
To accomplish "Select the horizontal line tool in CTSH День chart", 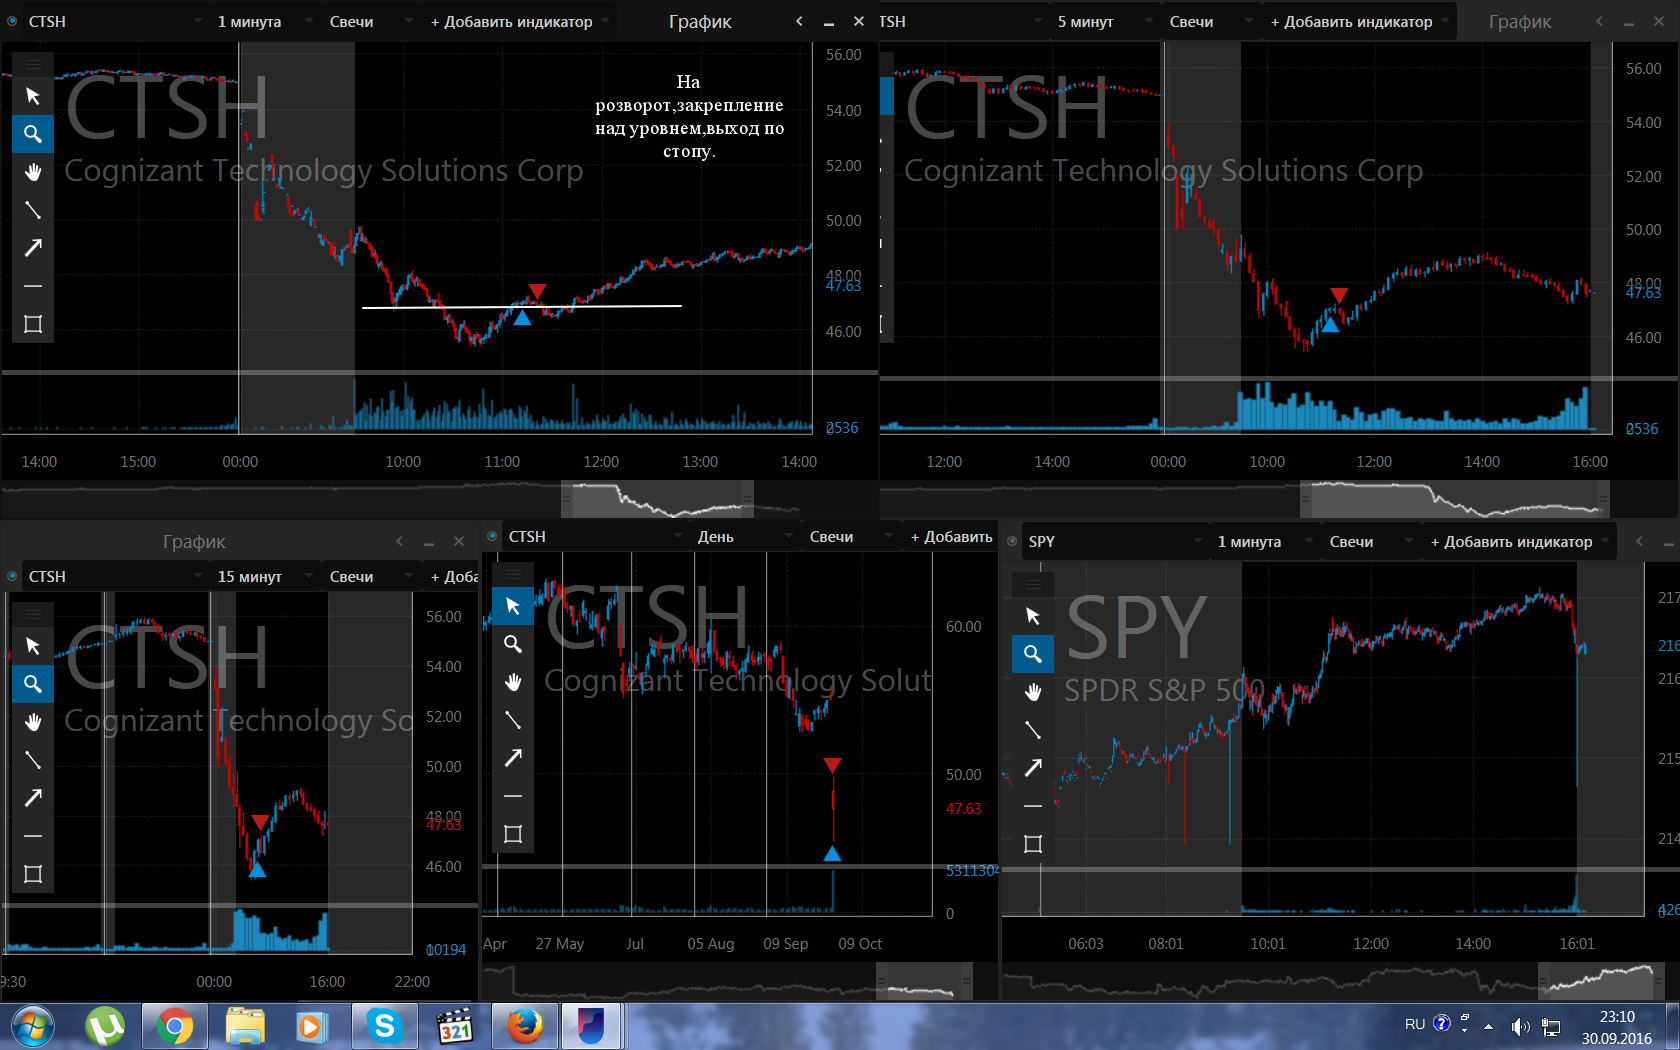I will [513, 796].
